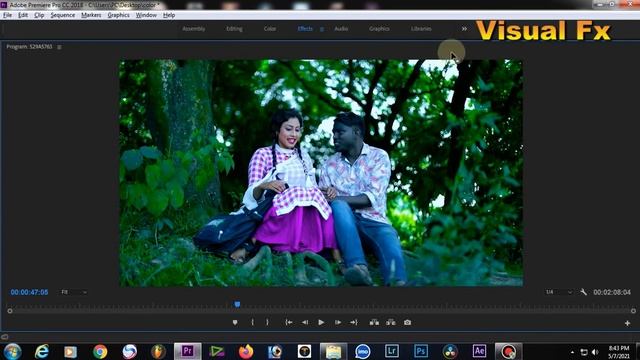Open DaVinci Resolve from taskbar
The width and height of the screenshot is (640, 360).
tap(450, 351)
